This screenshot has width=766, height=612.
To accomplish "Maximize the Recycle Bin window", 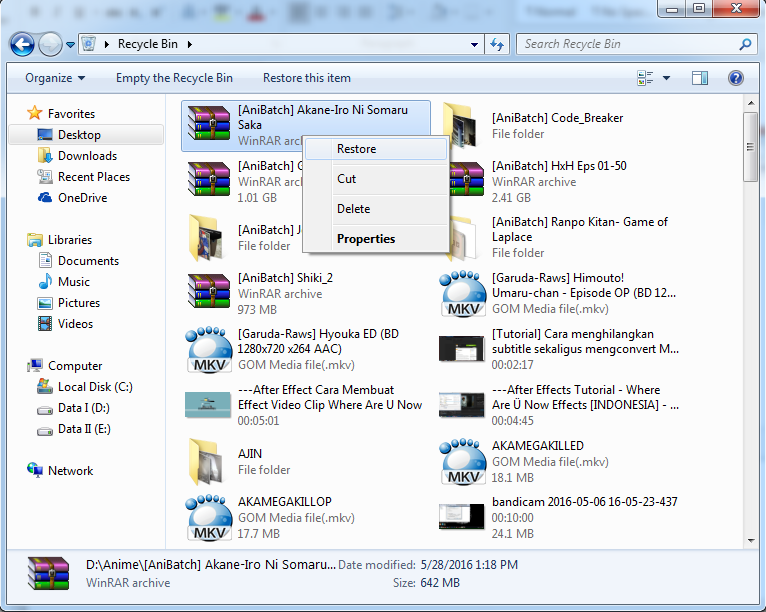I will (x=699, y=8).
